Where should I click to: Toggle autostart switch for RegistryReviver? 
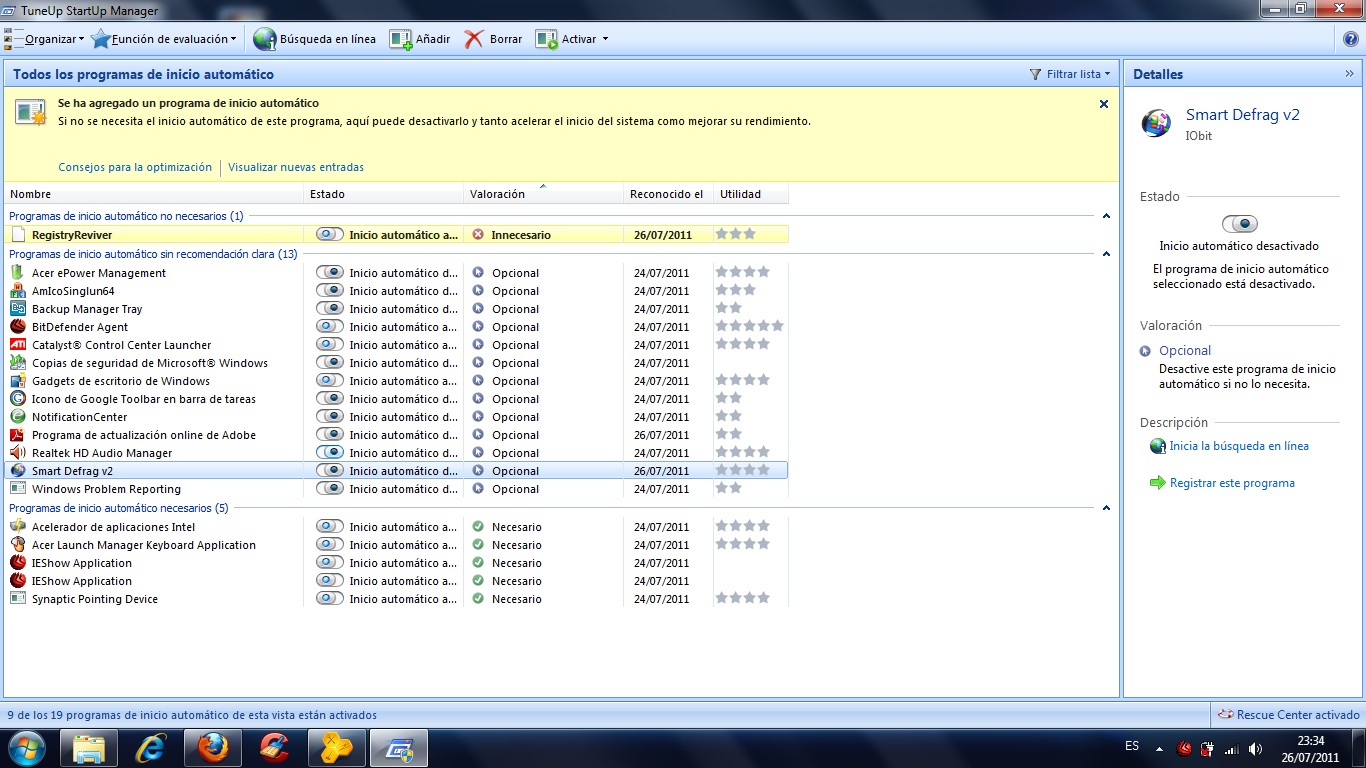(x=330, y=234)
